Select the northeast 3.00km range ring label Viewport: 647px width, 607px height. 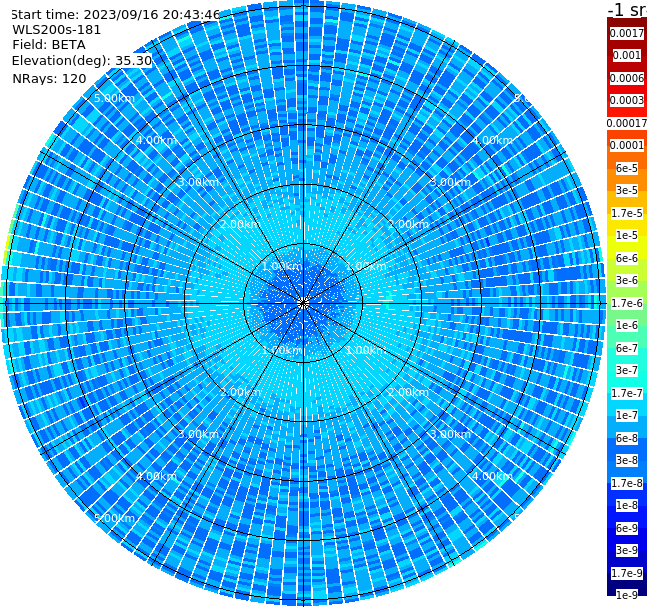[x=450, y=182]
